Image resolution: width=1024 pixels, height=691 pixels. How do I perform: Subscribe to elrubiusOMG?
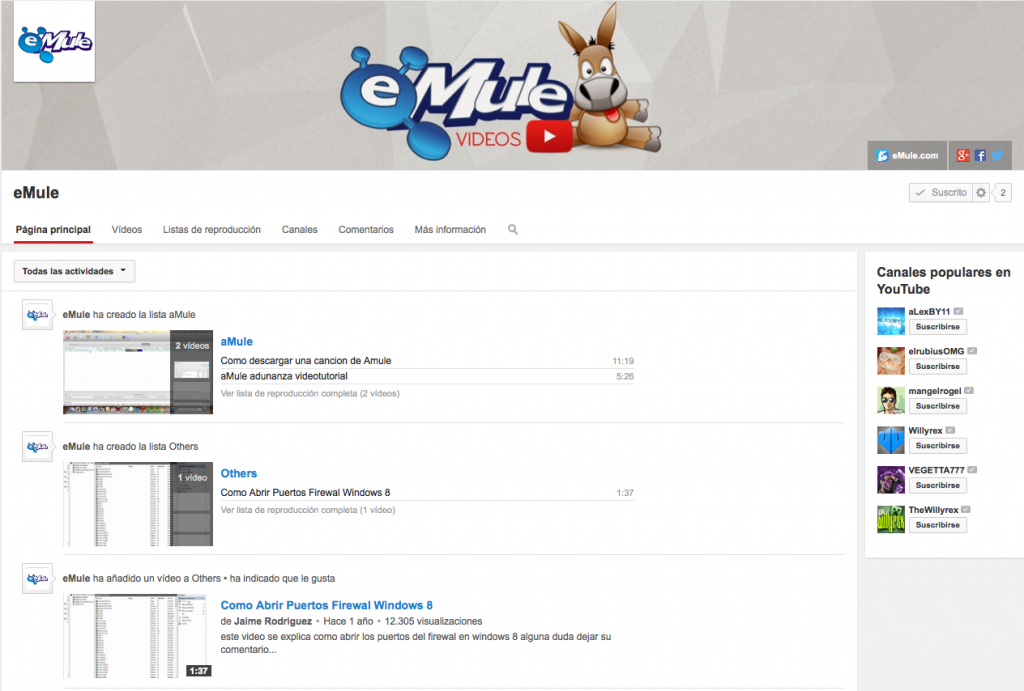pyautogui.click(x=938, y=366)
